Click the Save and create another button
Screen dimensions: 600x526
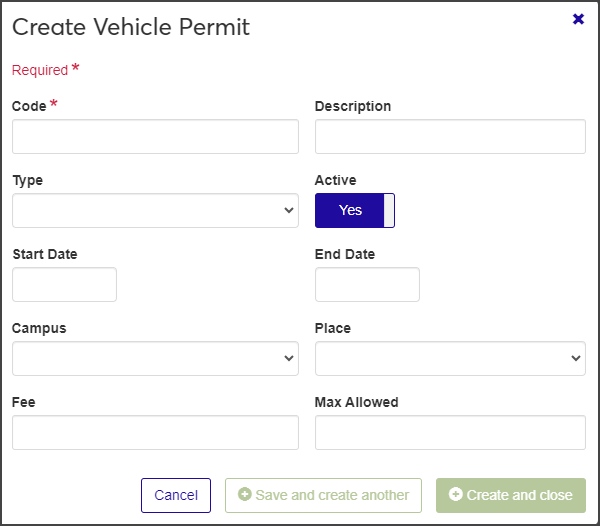tap(323, 495)
